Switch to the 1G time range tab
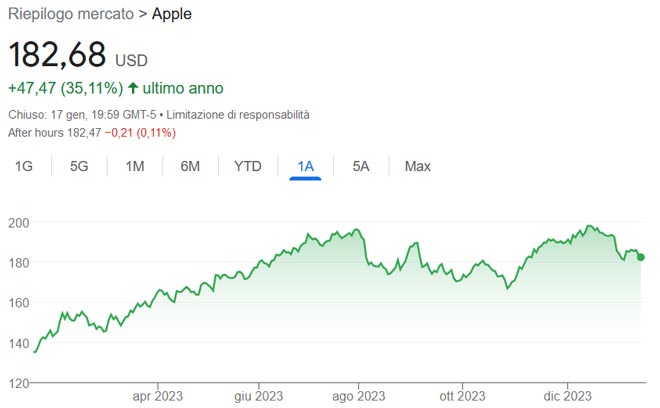 24,166
